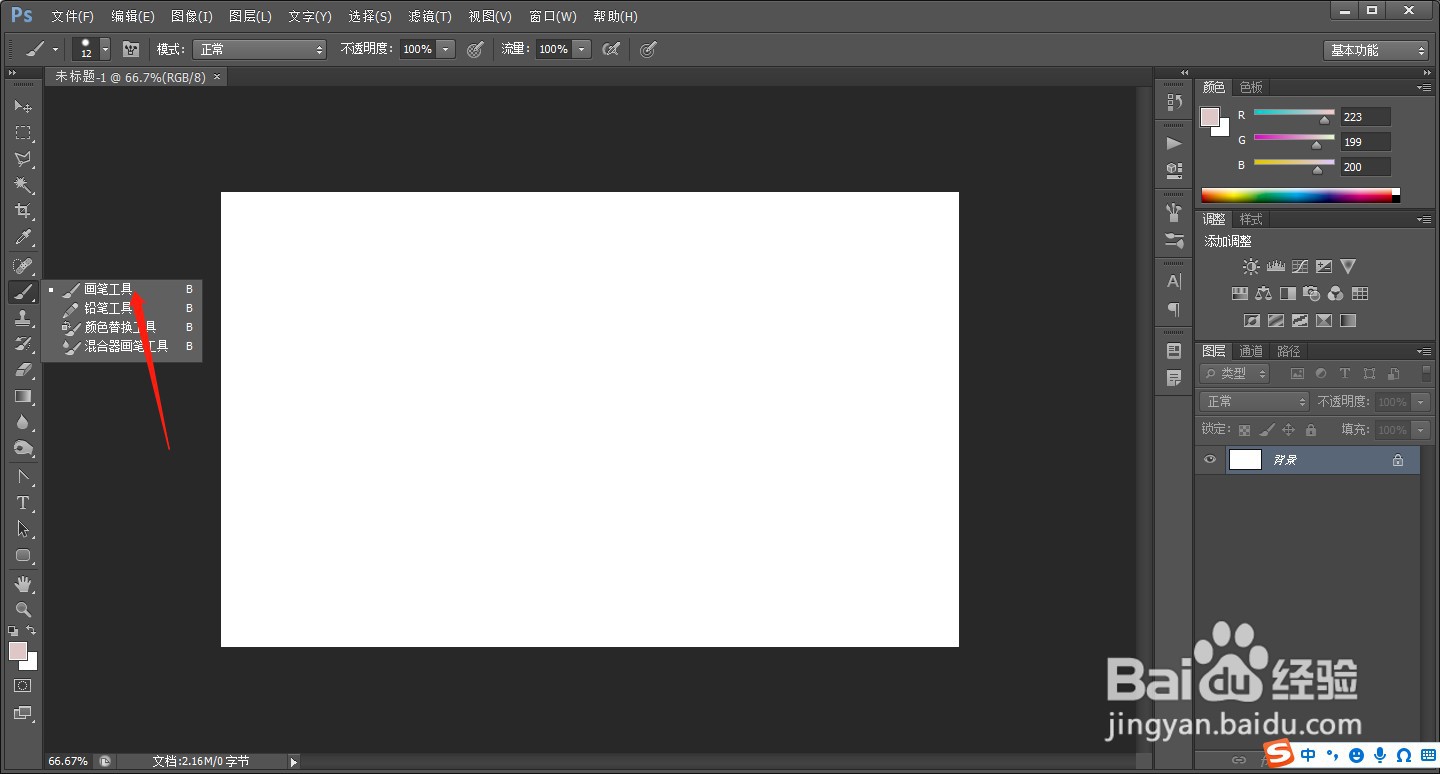The width and height of the screenshot is (1440, 774).
Task: Lock image pixels in Layers panel
Action: coord(1266,430)
